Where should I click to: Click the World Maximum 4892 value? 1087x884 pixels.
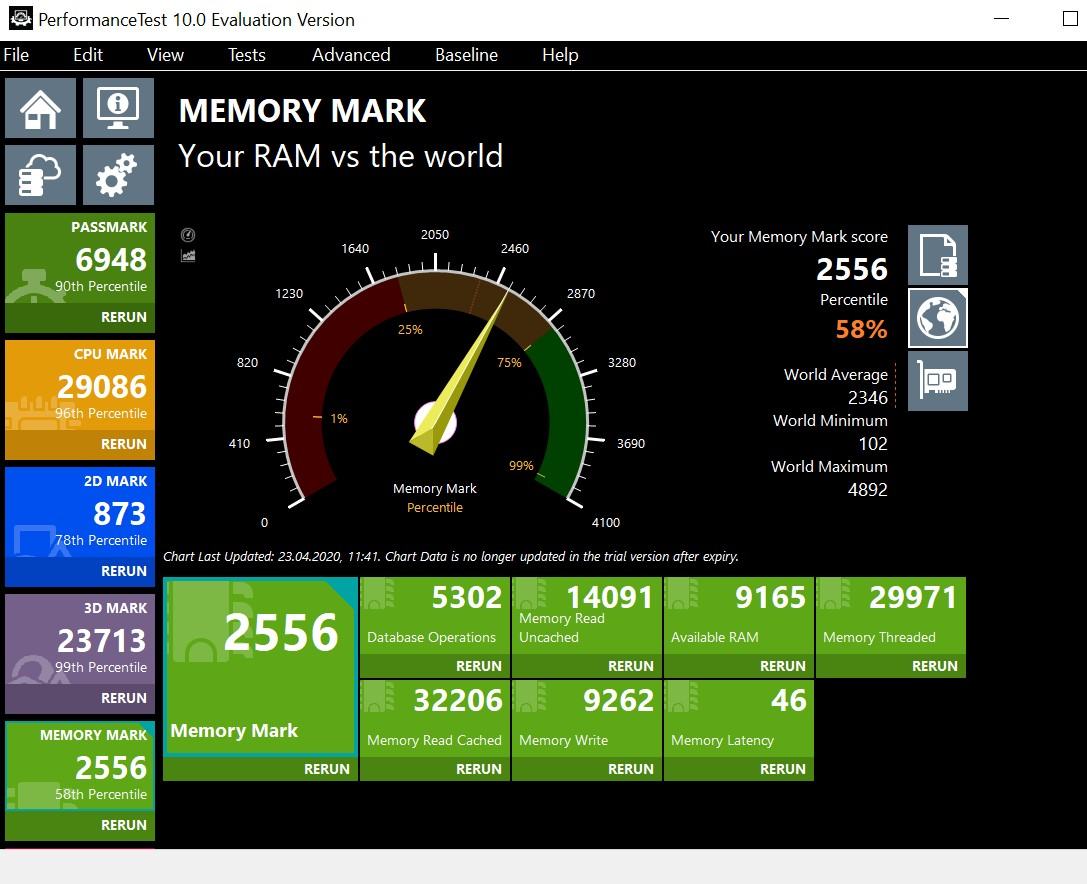(867, 489)
